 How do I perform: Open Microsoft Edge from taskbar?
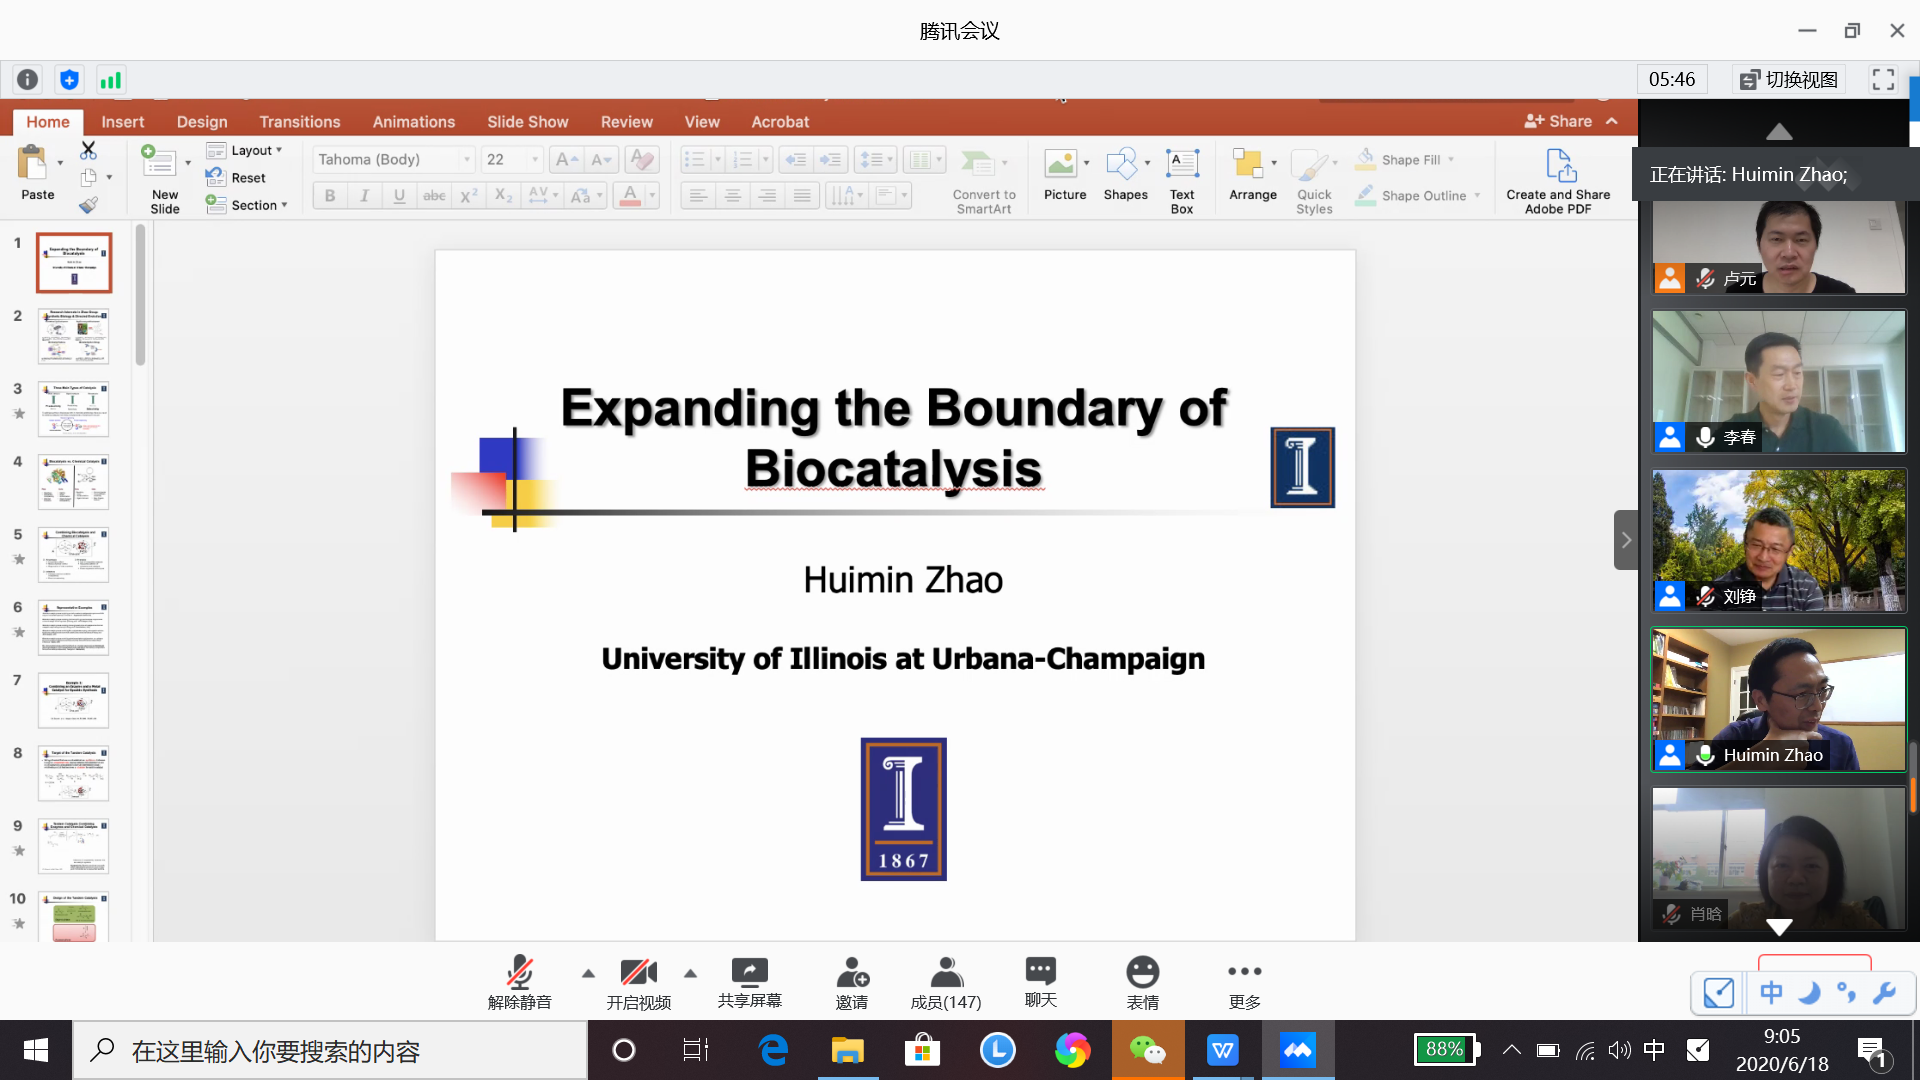(773, 1050)
